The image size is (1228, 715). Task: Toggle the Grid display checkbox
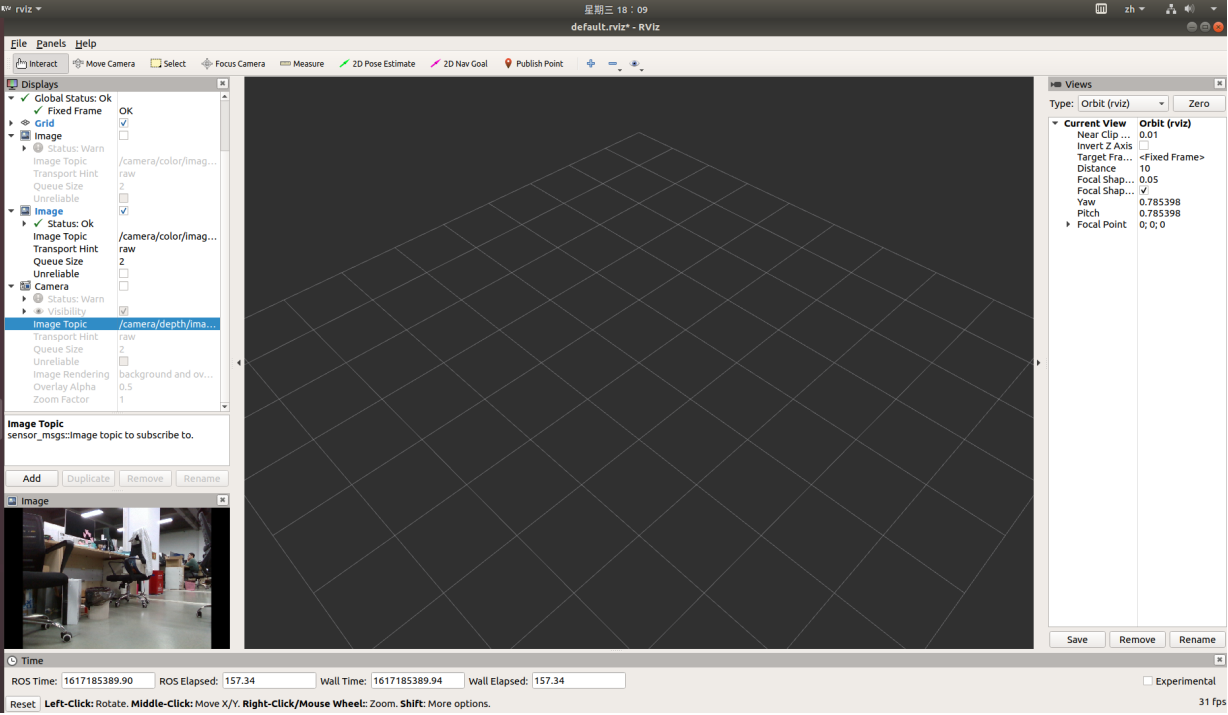click(124, 124)
